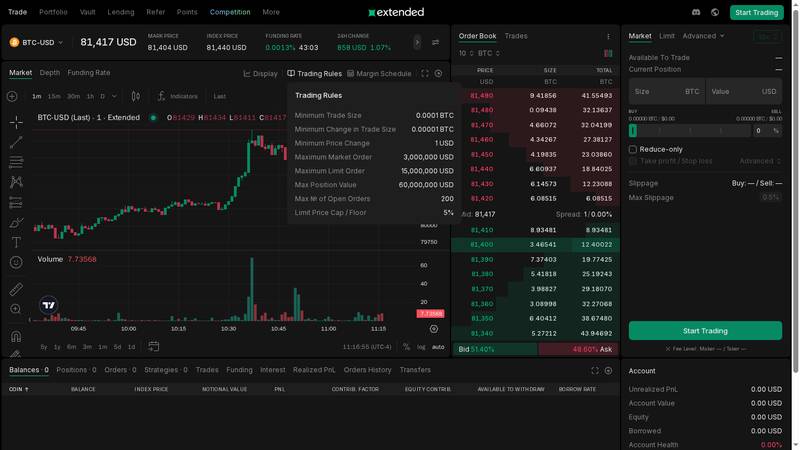Add symbol with compare plus icon
800x450 pixels.
click(x=12, y=96)
